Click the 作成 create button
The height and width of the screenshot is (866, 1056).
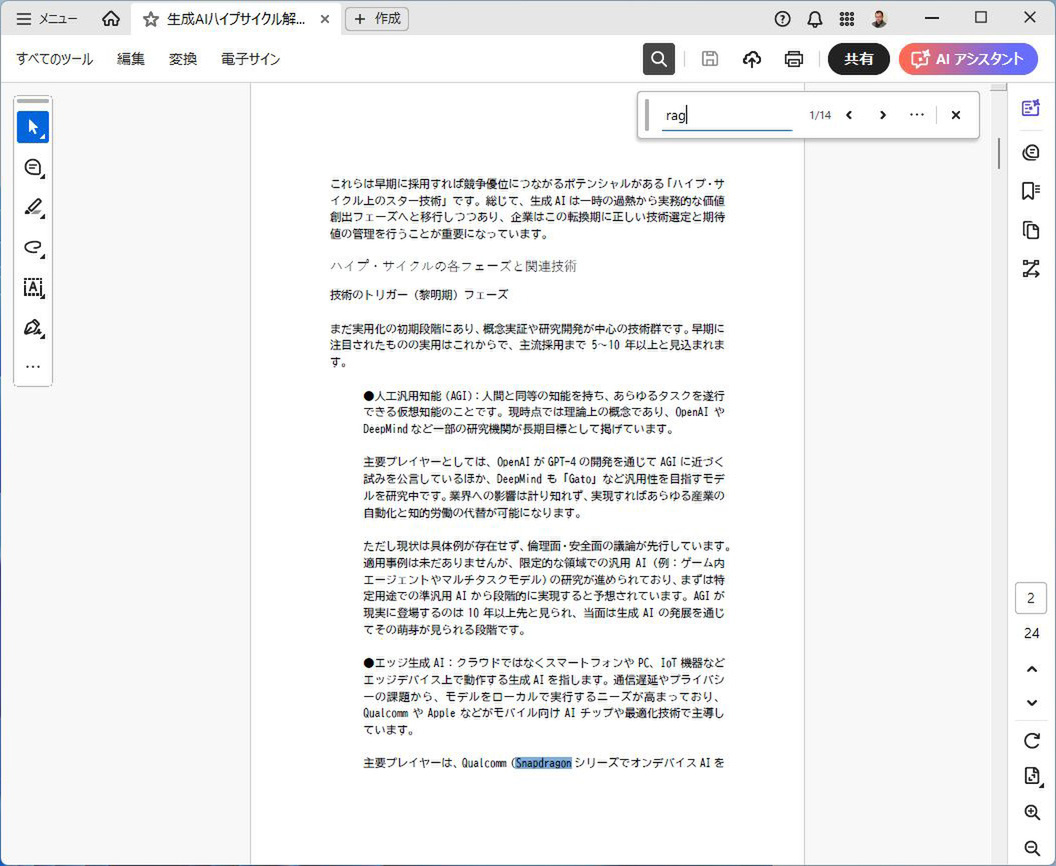(x=377, y=19)
